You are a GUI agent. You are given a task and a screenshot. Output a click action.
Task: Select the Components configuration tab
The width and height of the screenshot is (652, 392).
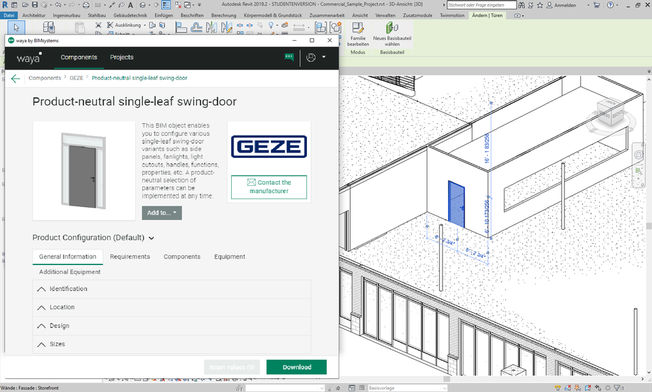182,256
